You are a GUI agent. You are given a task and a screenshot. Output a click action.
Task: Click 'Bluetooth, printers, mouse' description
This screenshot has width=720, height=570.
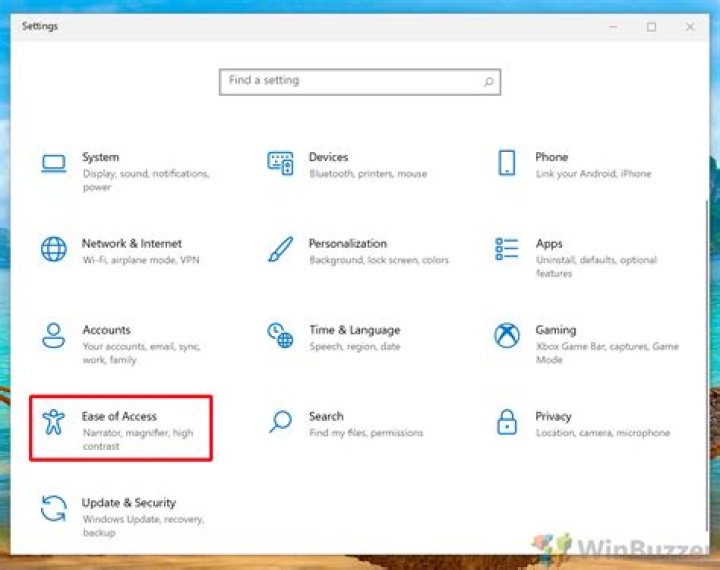point(368,174)
